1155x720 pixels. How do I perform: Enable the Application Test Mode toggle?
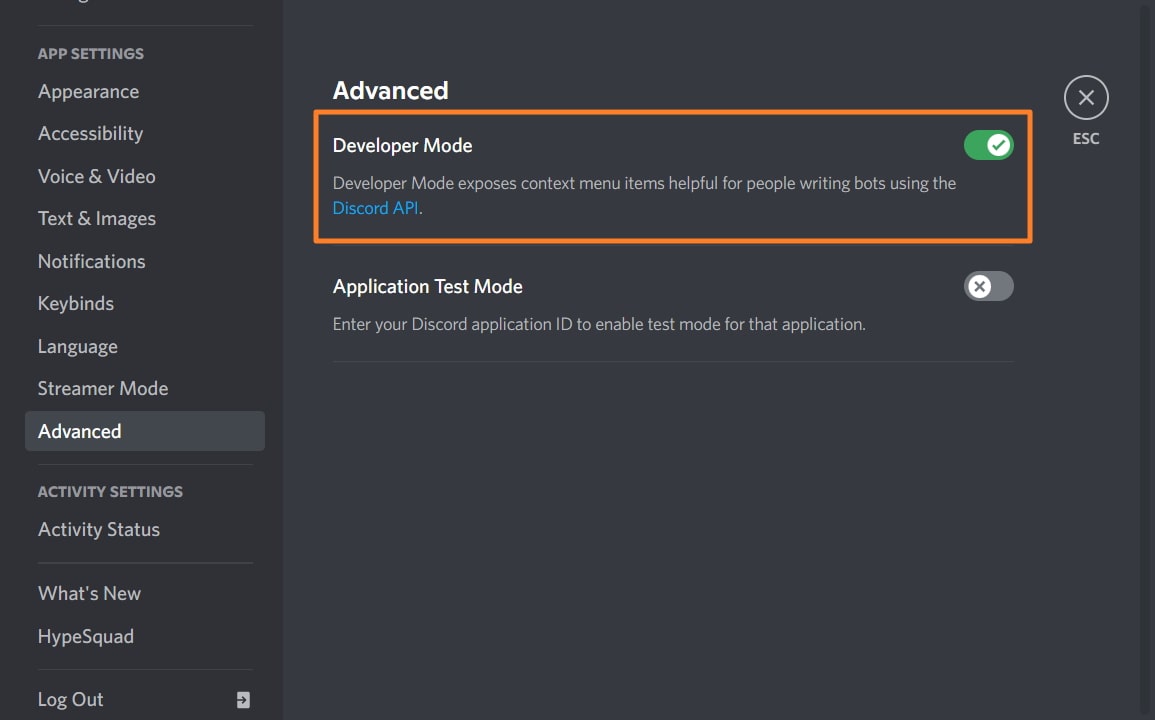(989, 286)
